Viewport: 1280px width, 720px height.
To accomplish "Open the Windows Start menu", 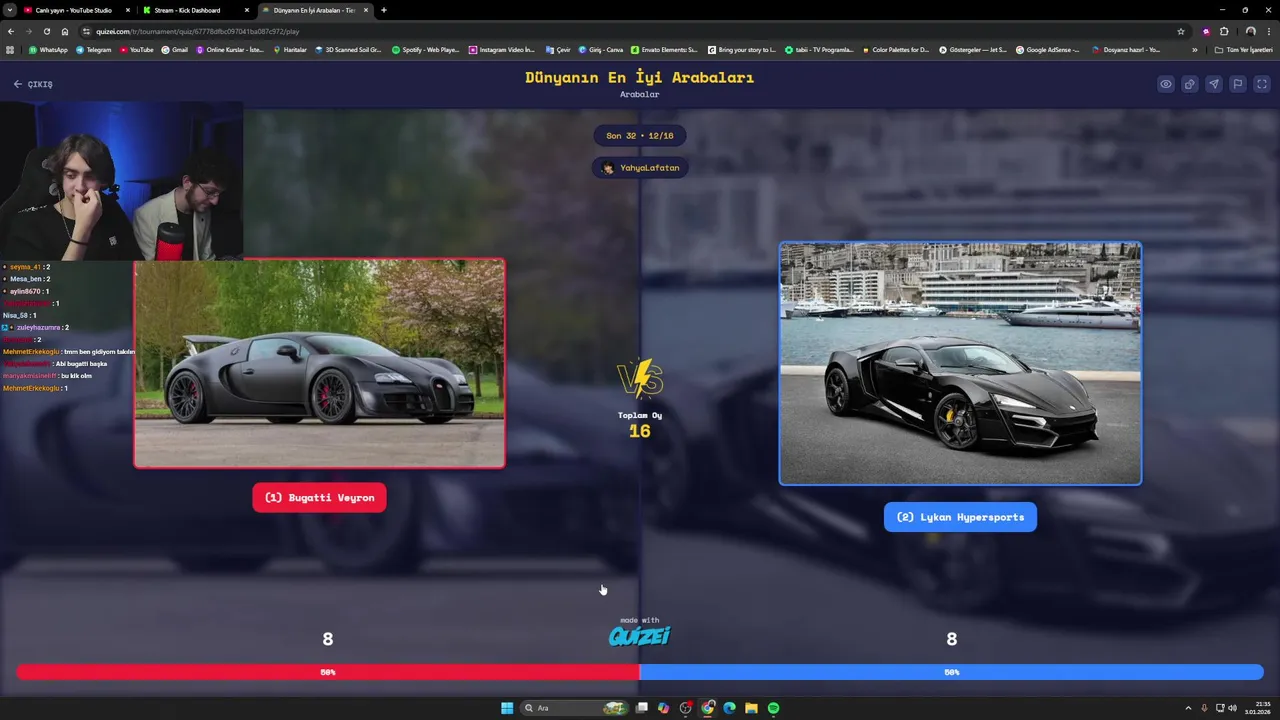I will click(x=507, y=708).
